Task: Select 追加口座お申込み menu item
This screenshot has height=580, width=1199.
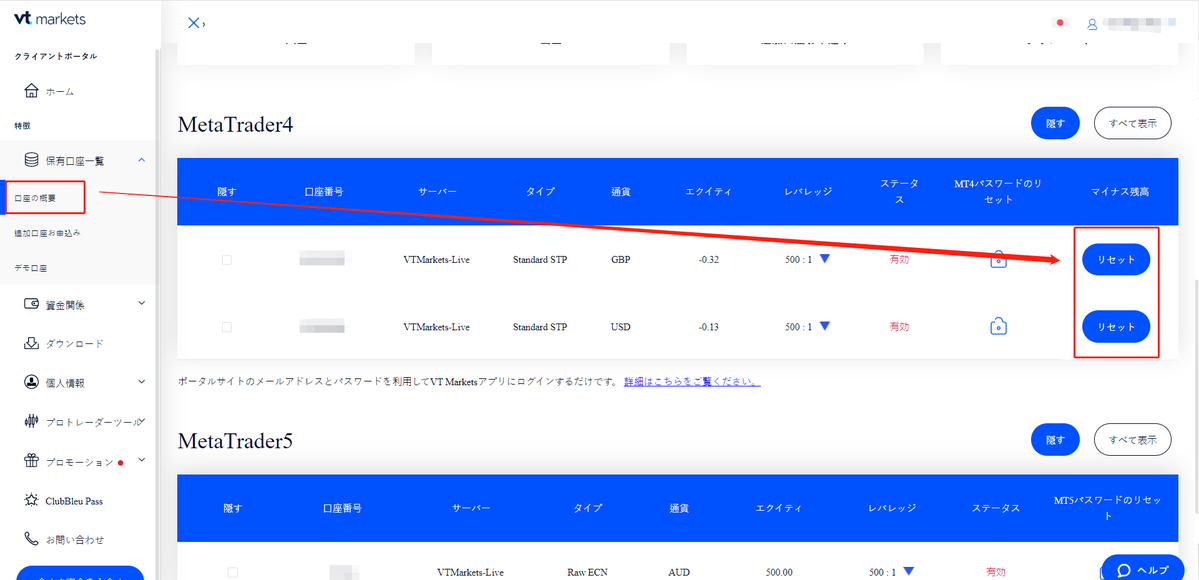Action: click(x=47, y=233)
